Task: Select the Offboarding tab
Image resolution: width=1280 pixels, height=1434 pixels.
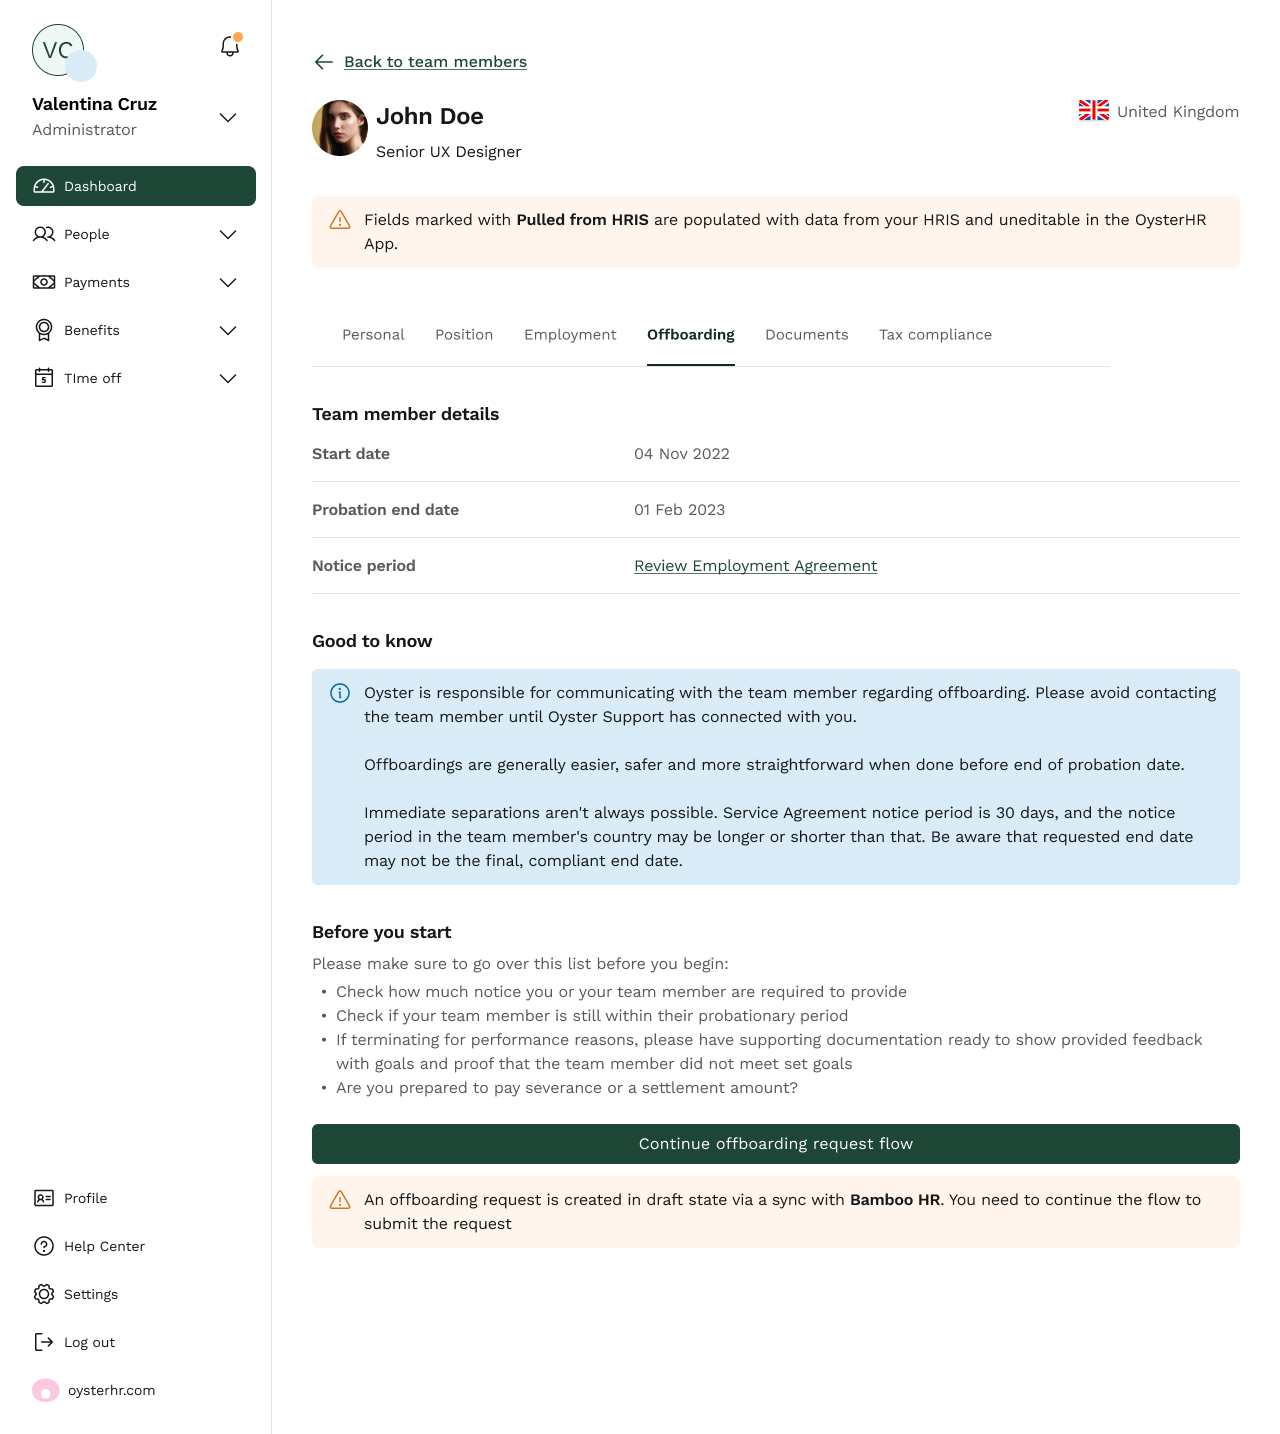Action: (x=691, y=335)
